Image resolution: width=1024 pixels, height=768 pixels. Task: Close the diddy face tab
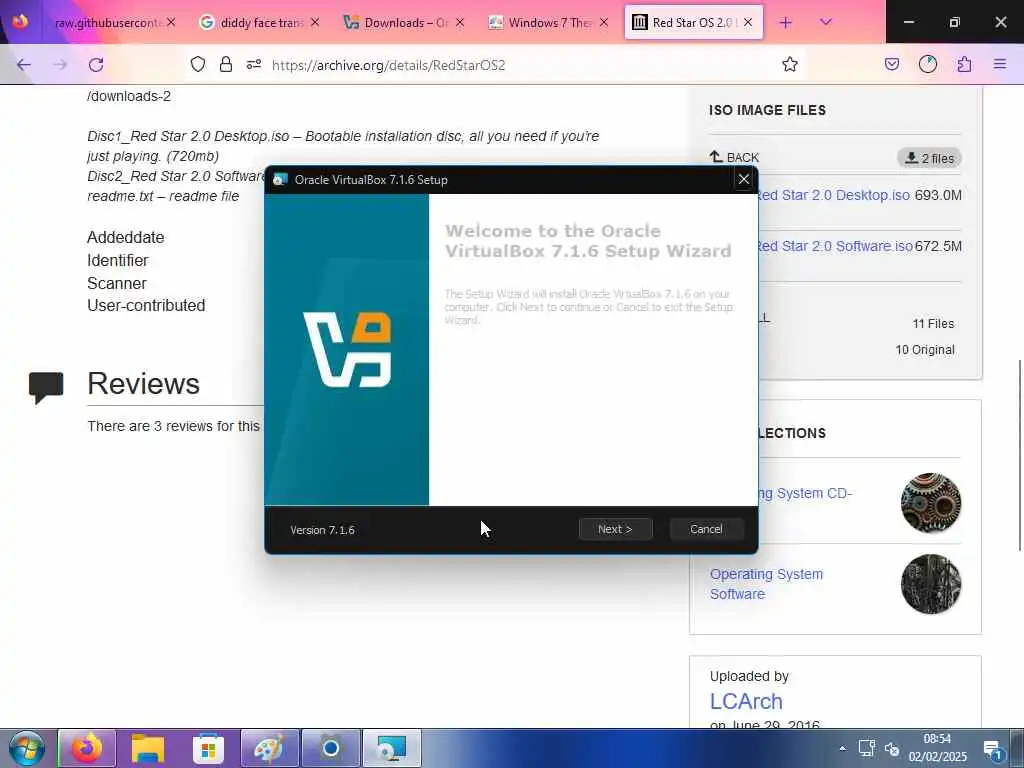[x=315, y=22]
